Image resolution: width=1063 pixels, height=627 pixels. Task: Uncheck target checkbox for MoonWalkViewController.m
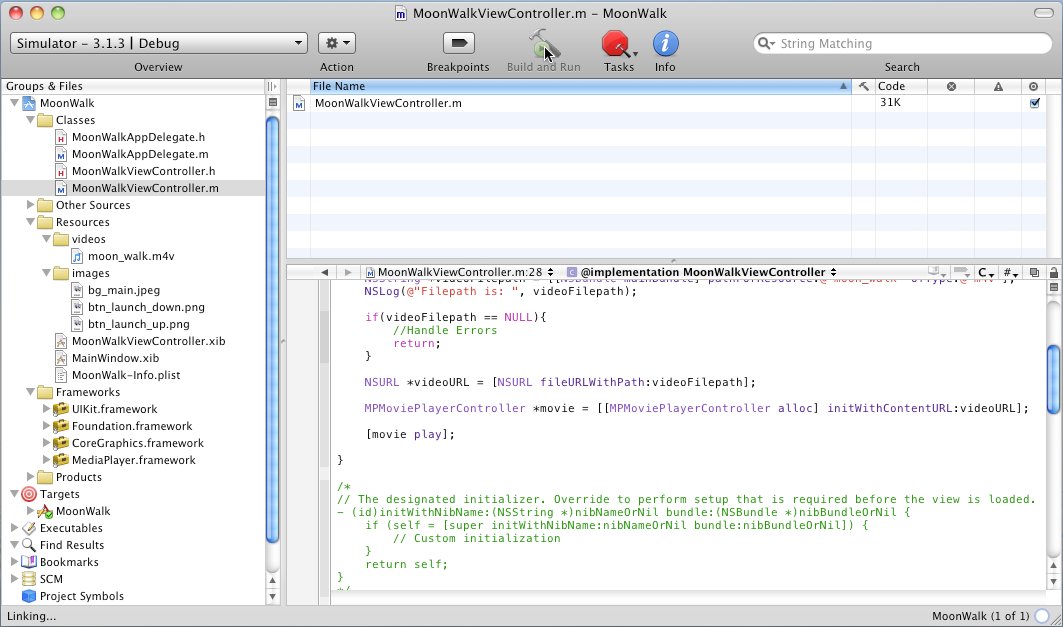click(x=1035, y=103)
